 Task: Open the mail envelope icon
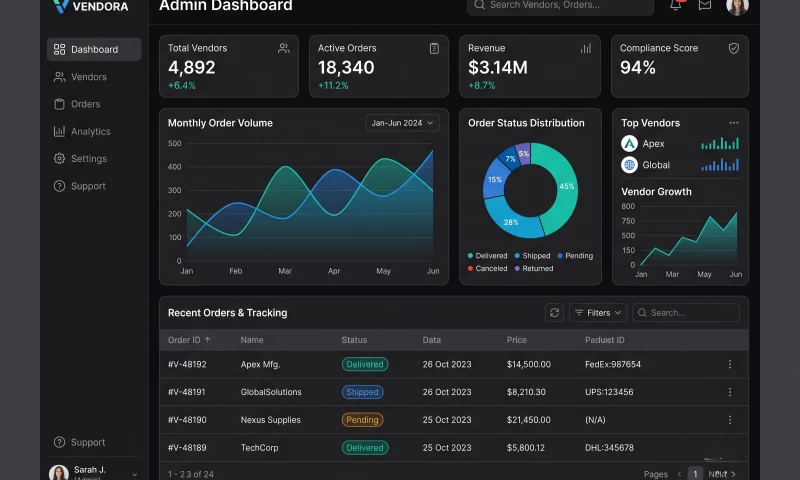[x=705, y=5]
